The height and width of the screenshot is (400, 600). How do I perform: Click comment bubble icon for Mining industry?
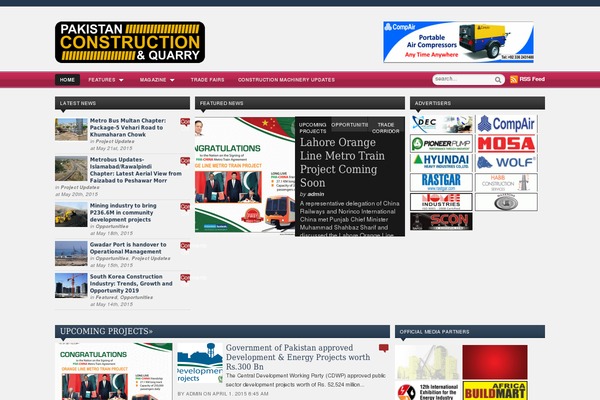(x=185, y=207)
